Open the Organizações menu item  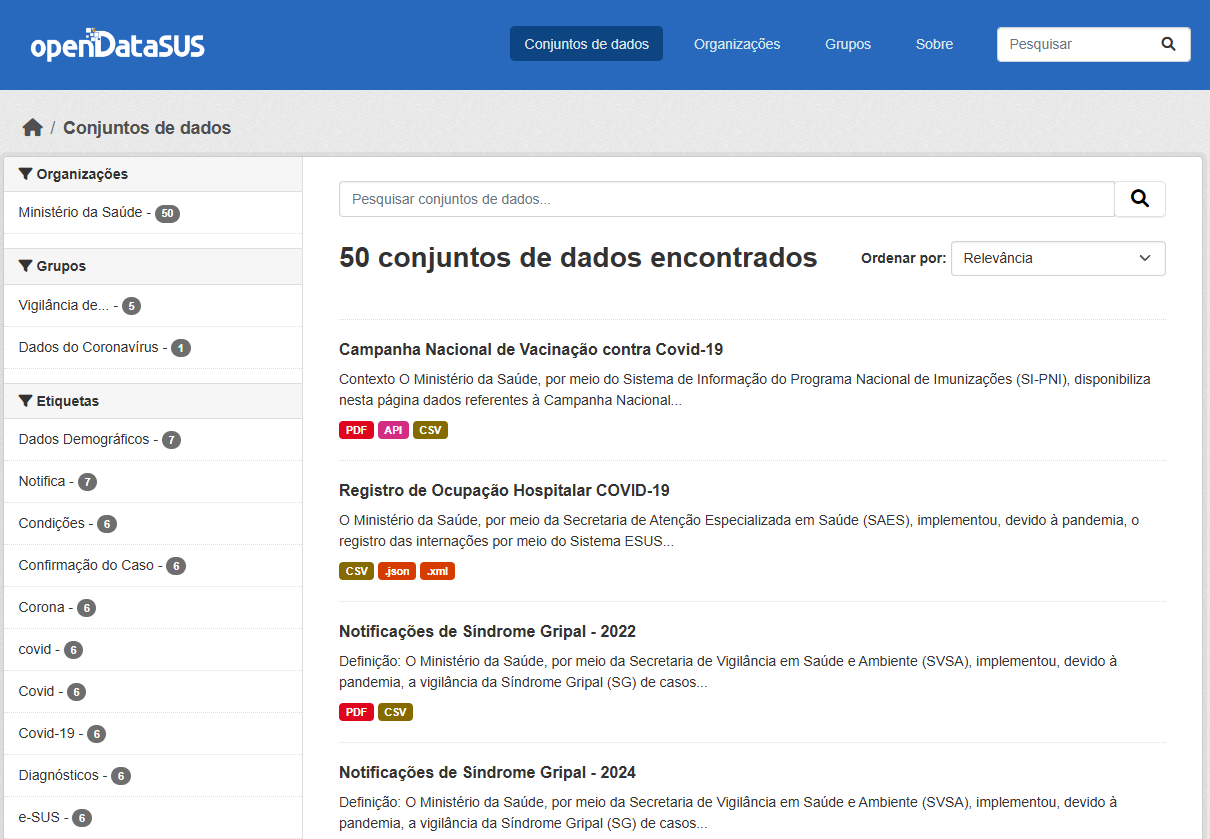pyautogui.click(x=737, y=44)
